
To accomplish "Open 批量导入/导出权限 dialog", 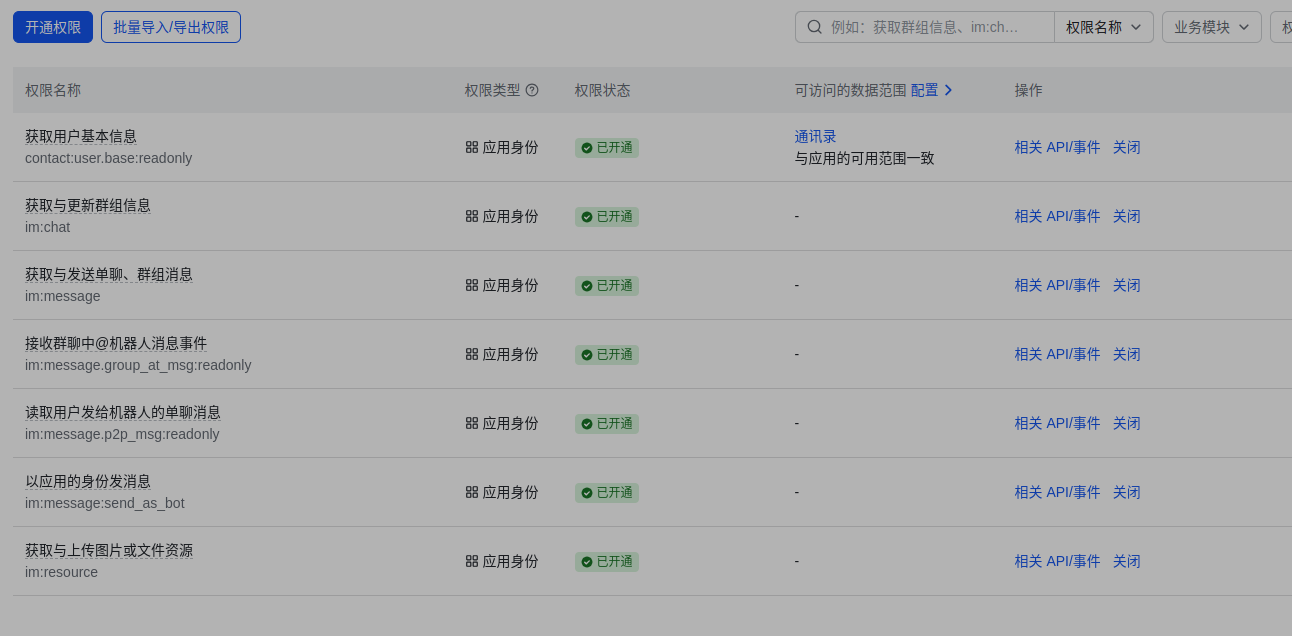I will pos(171,27).
